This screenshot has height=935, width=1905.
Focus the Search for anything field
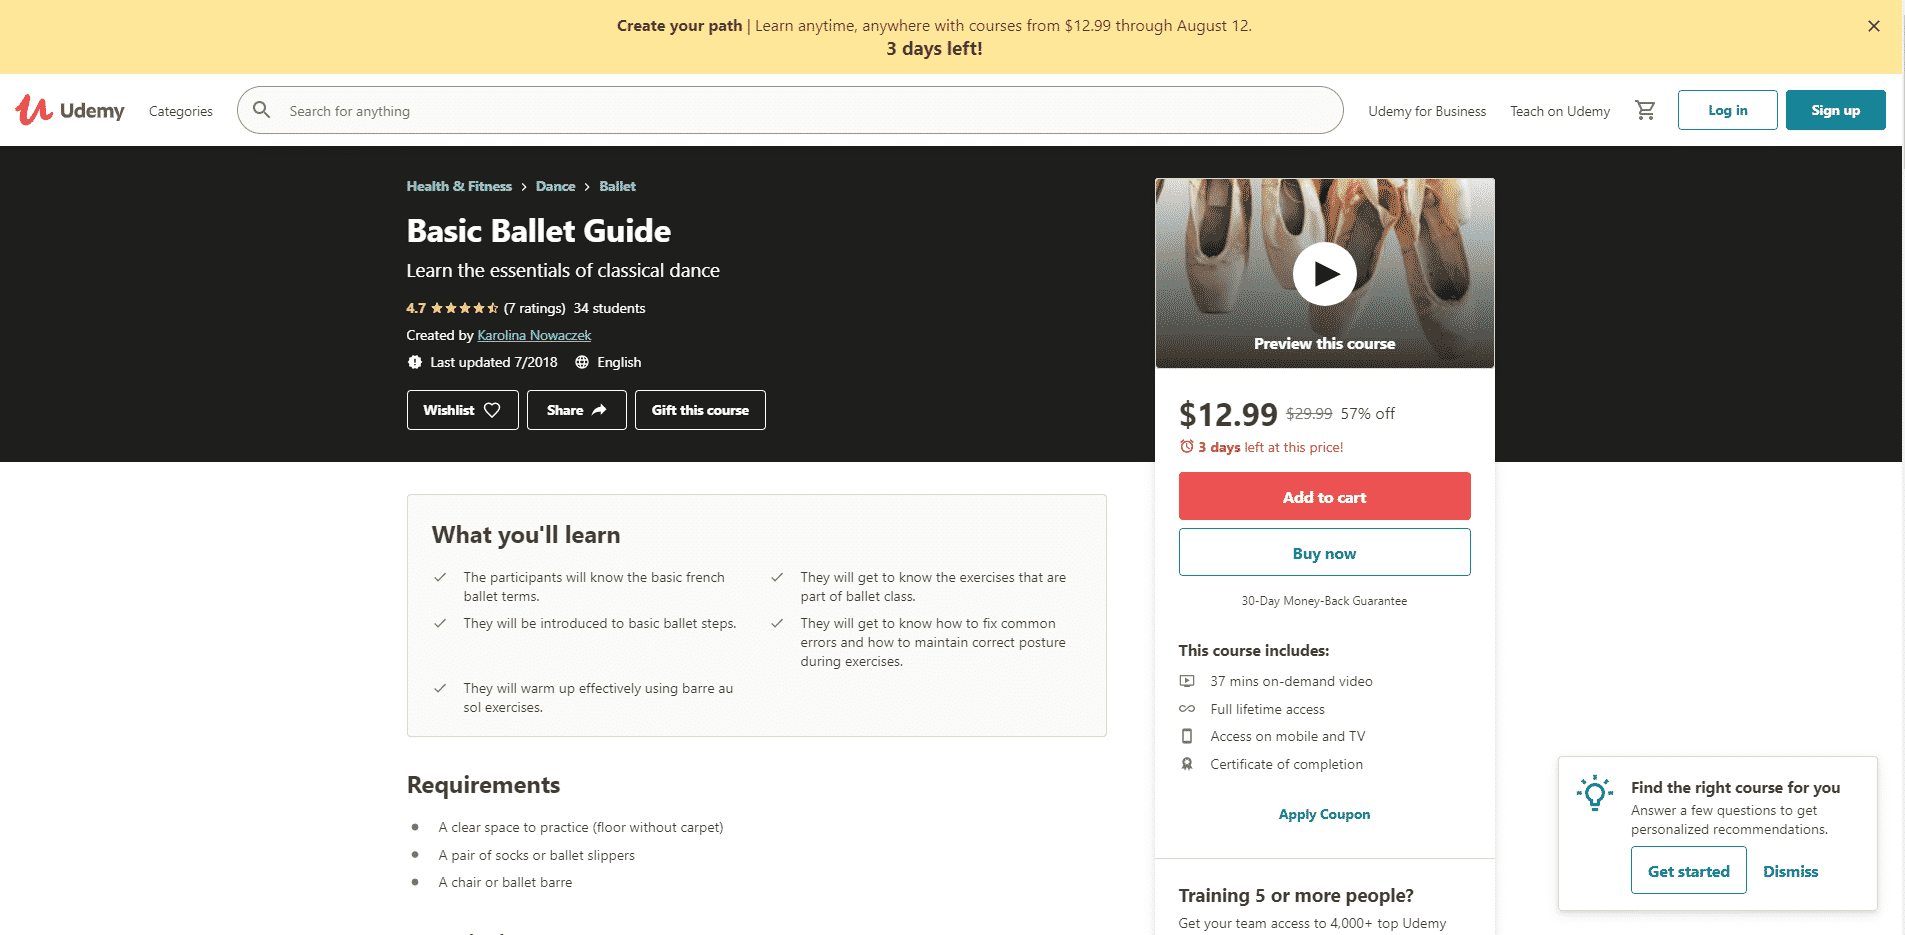(790, 110)
